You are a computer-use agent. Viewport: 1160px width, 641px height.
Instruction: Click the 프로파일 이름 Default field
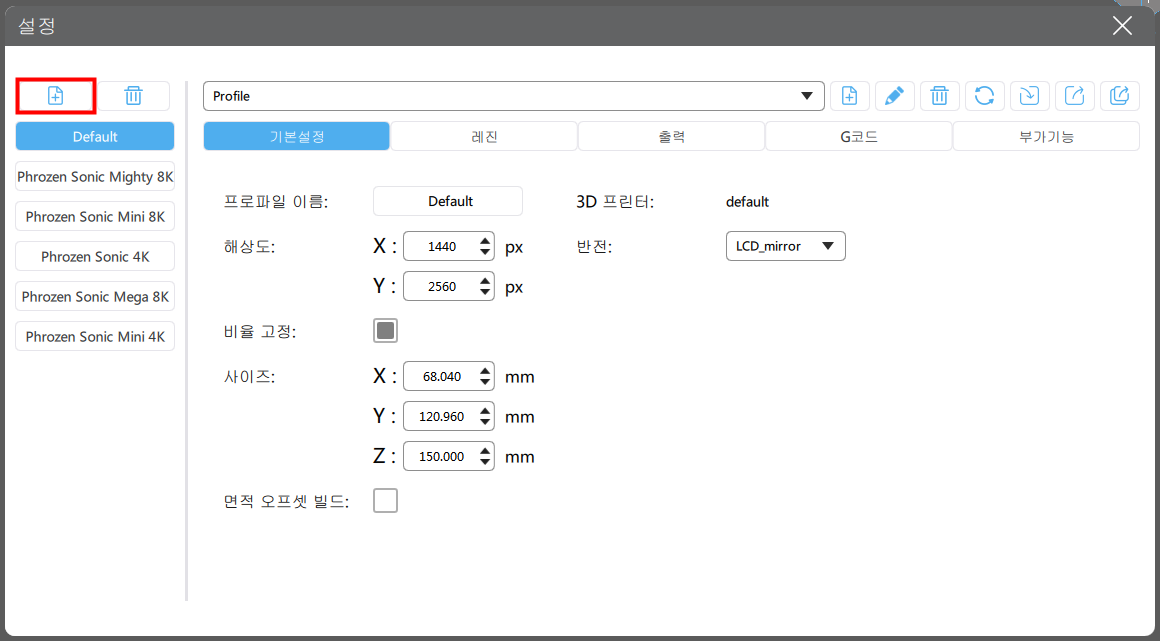coord(448,201)
